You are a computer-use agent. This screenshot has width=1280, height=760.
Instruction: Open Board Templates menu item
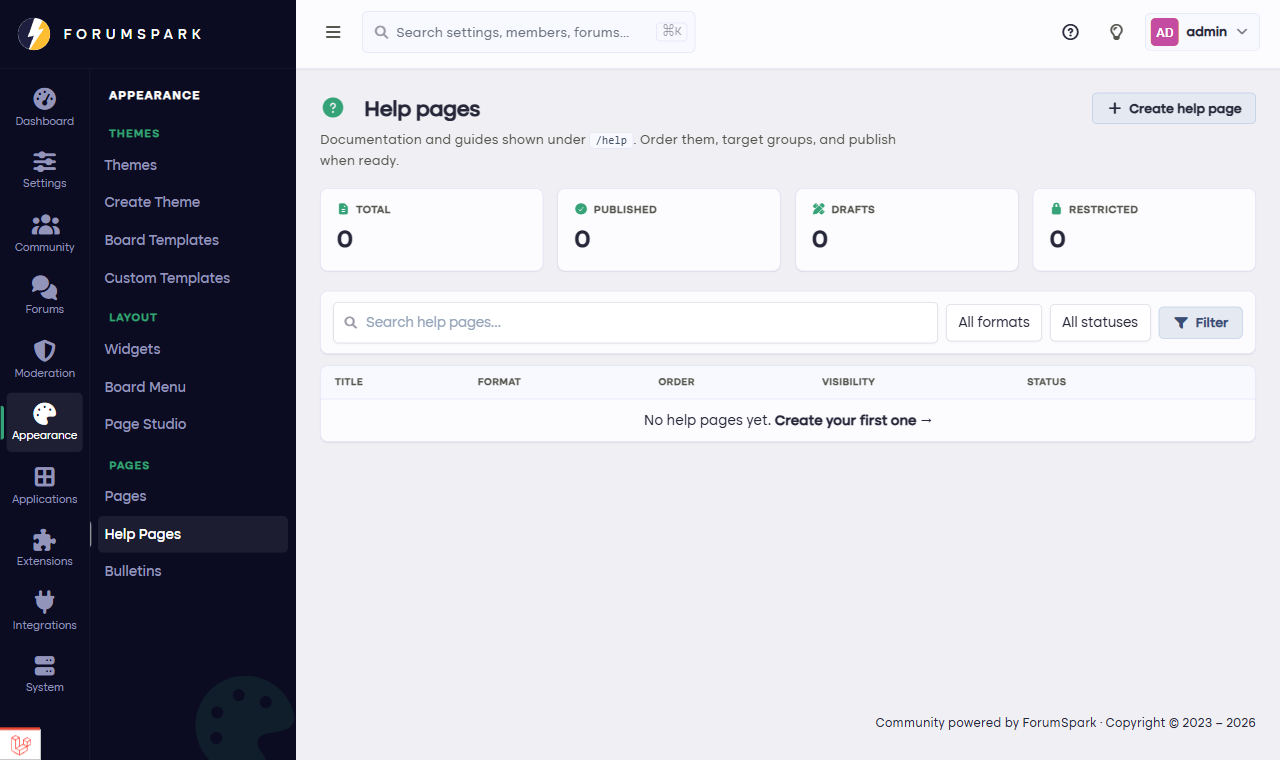click(x=162, y=240)
